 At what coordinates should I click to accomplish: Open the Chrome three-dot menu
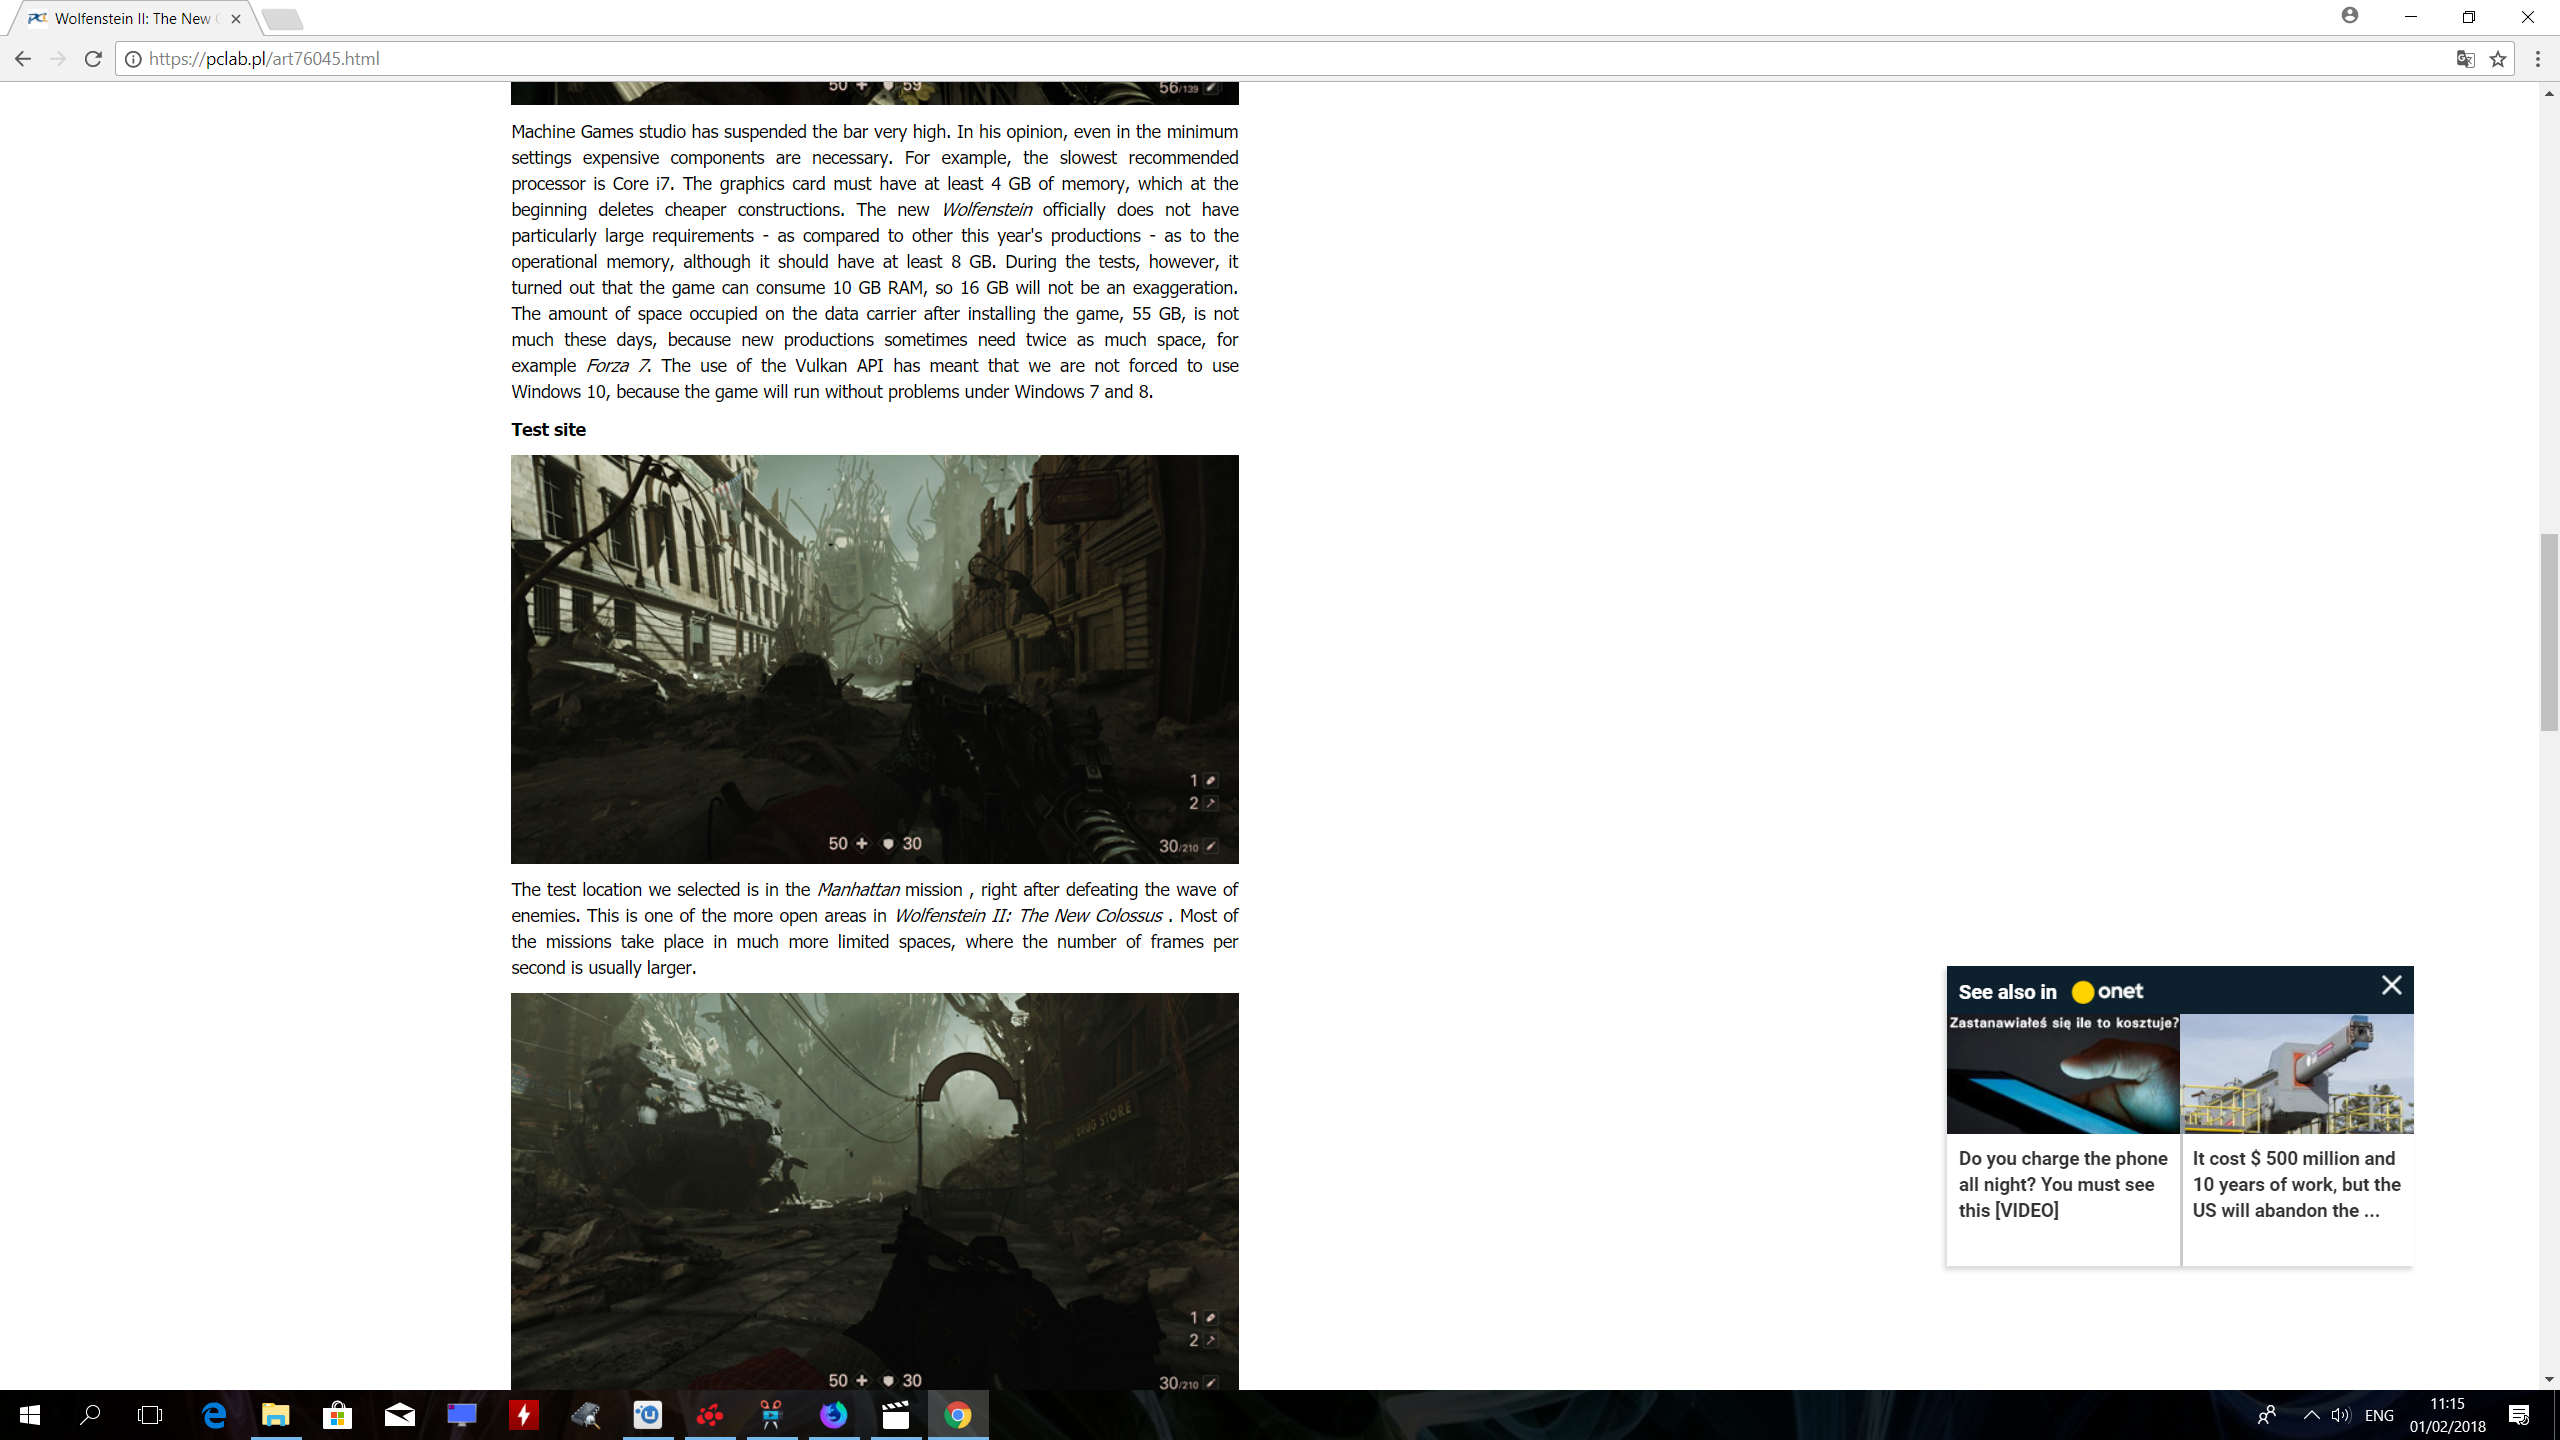pyautogui.click(x=2537, y=59)
